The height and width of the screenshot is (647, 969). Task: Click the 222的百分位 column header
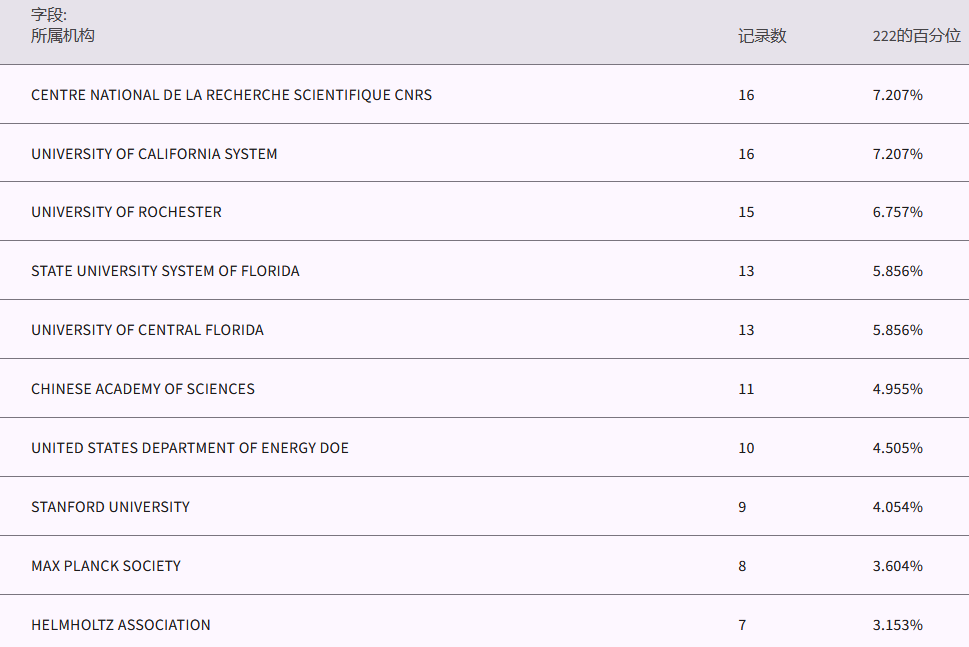[x=916, y=36]
